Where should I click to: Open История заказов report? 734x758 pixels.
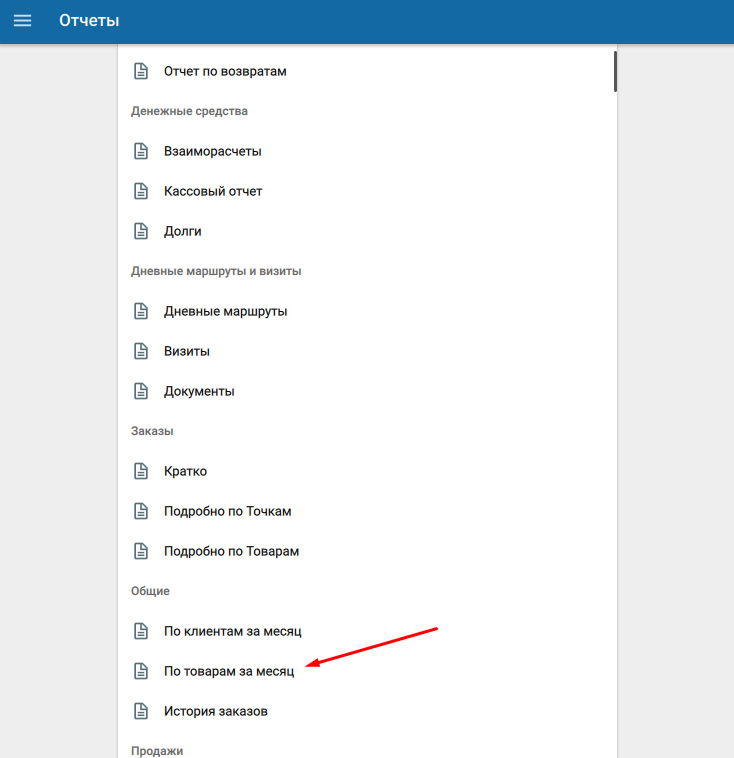215,711
